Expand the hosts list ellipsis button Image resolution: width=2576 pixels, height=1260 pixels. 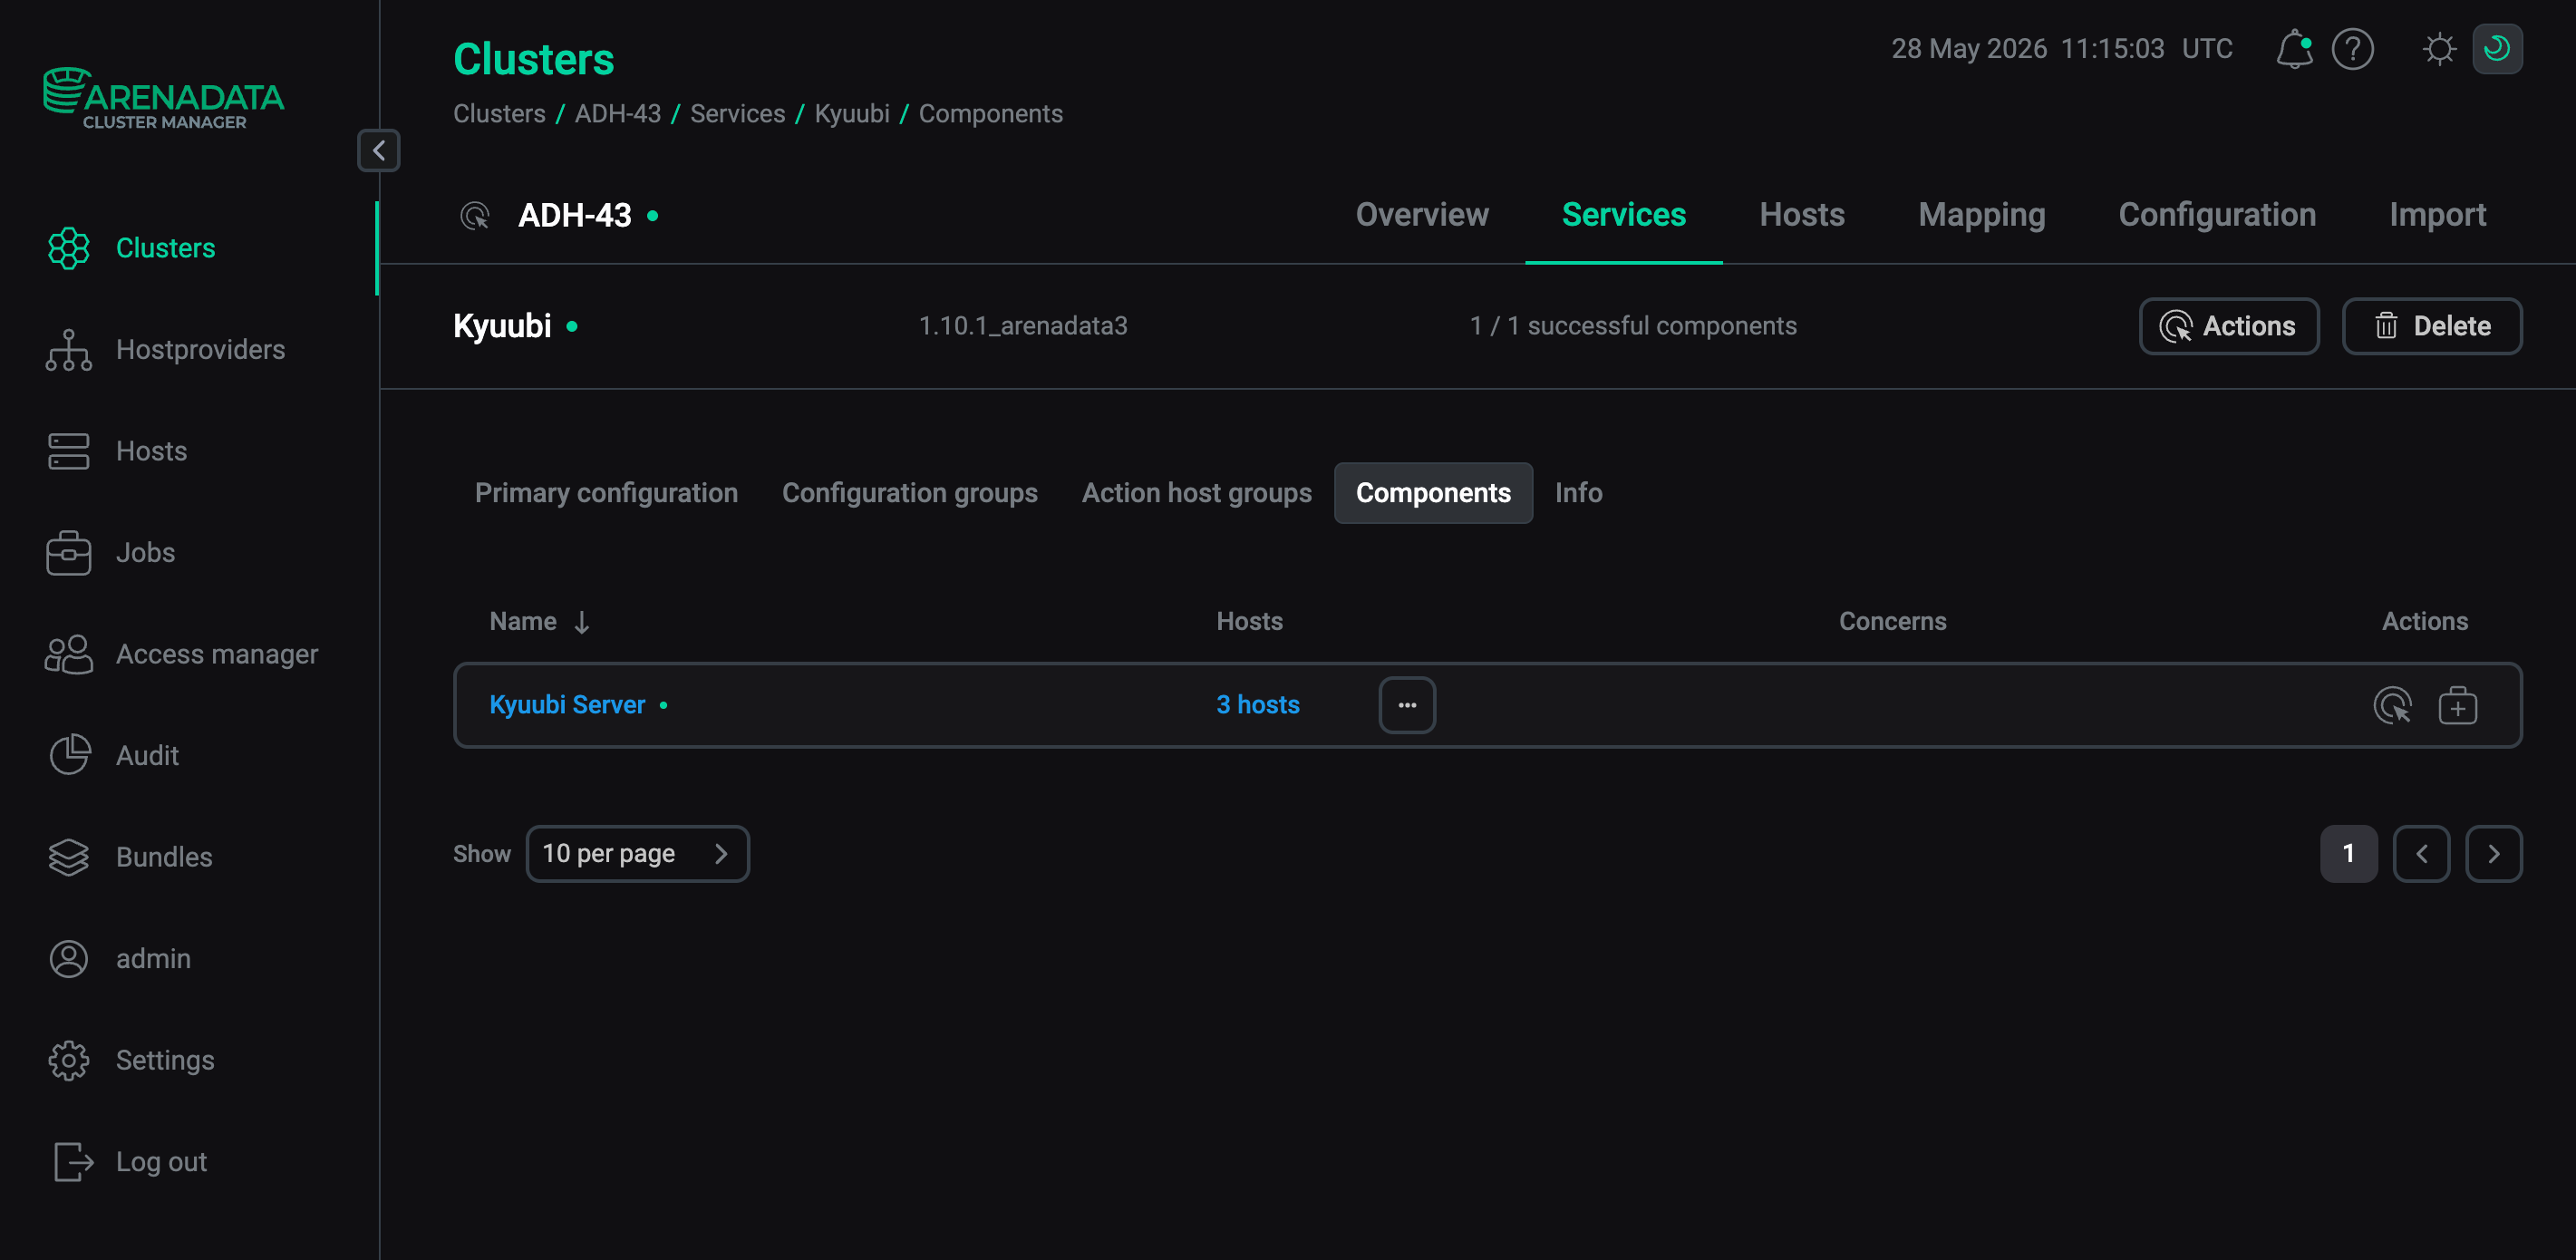1407,706
